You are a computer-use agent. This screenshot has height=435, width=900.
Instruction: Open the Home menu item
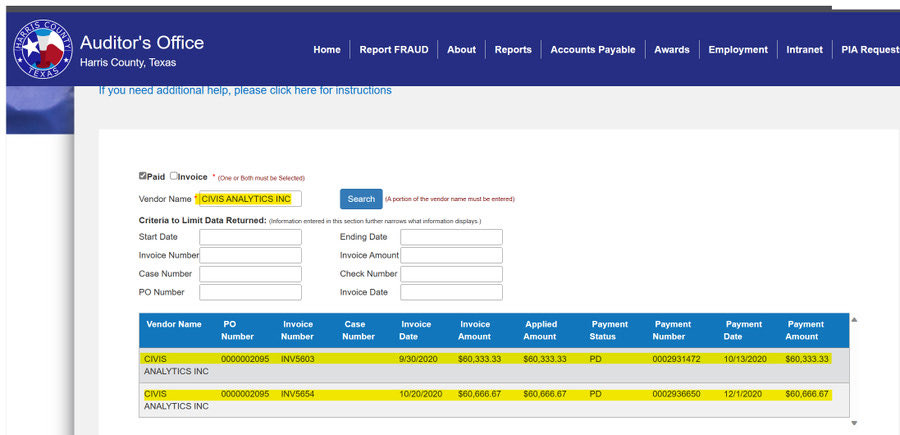pyautogui.click(x=327, y=50)
